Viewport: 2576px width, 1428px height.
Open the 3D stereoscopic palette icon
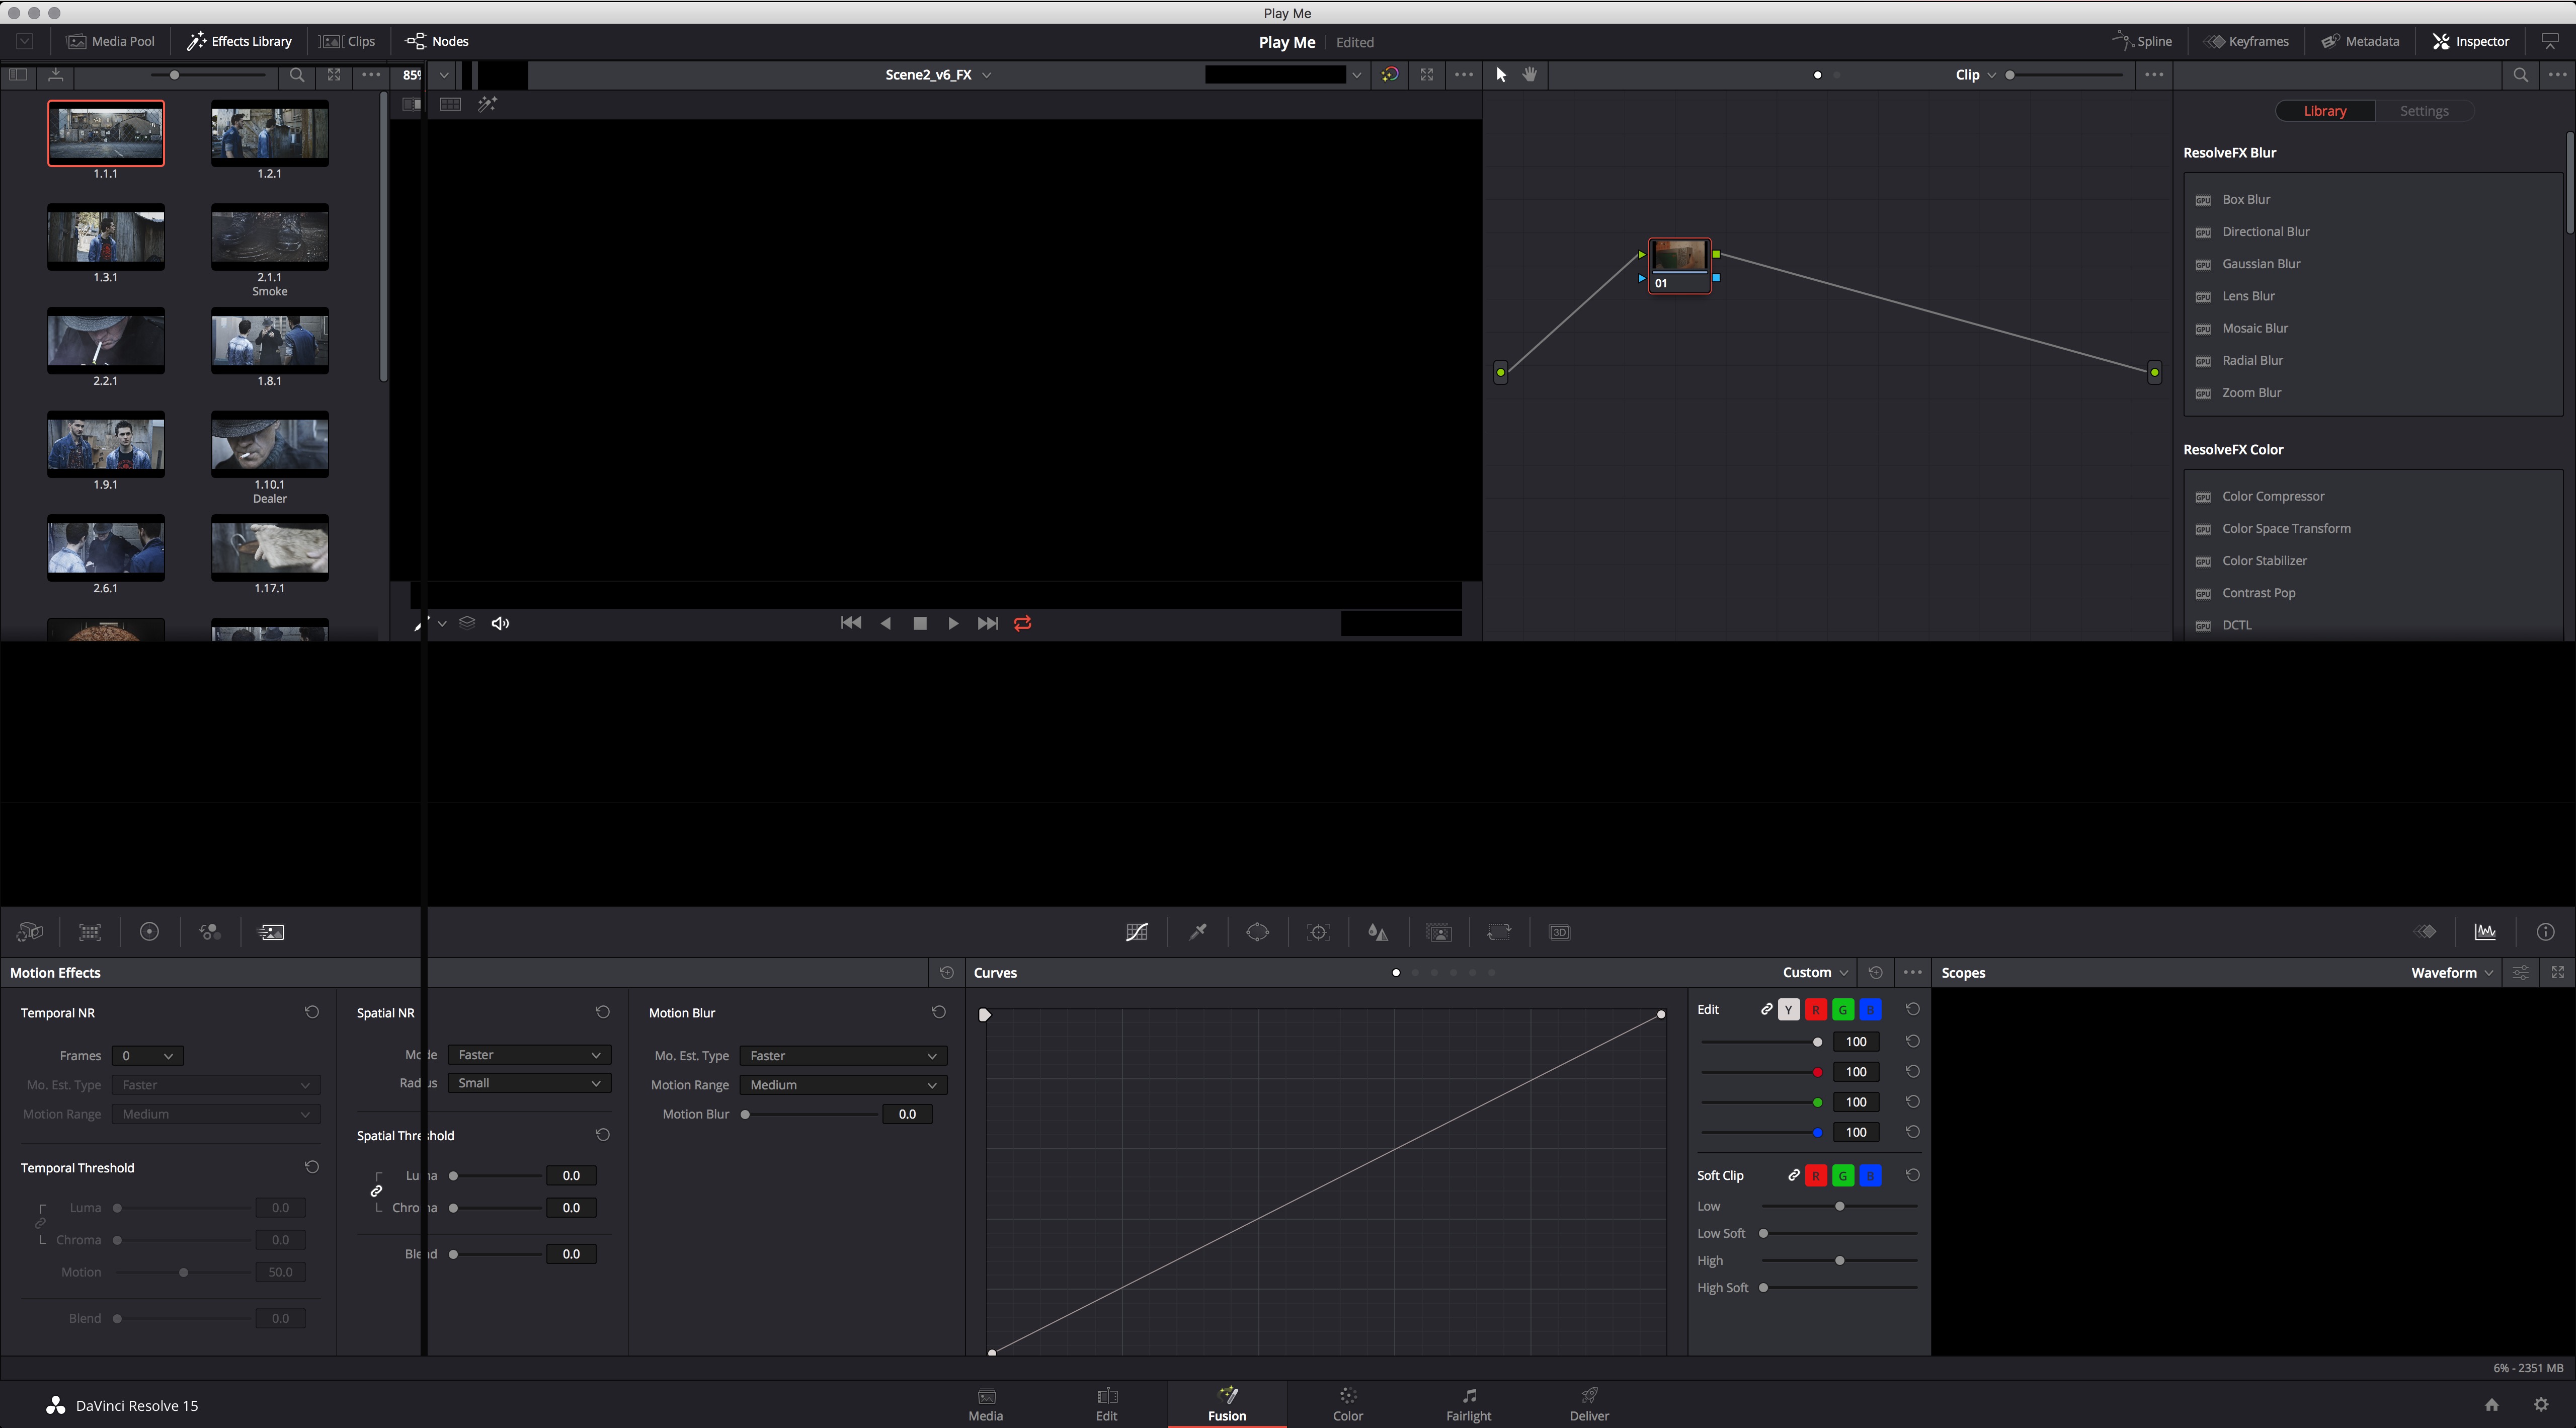(x=1560, y=932)
